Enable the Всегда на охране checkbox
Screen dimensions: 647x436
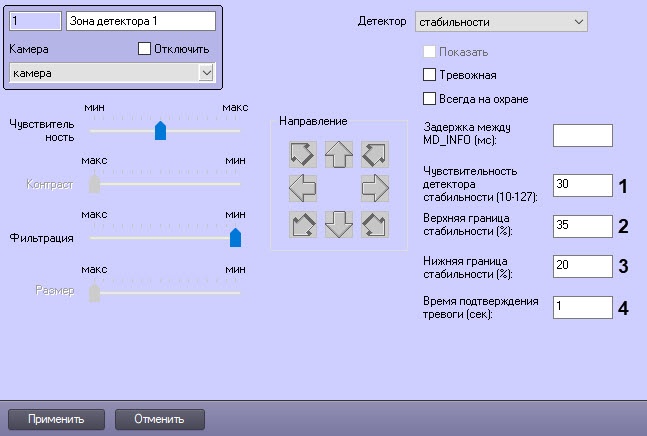(x=431, y=99)
